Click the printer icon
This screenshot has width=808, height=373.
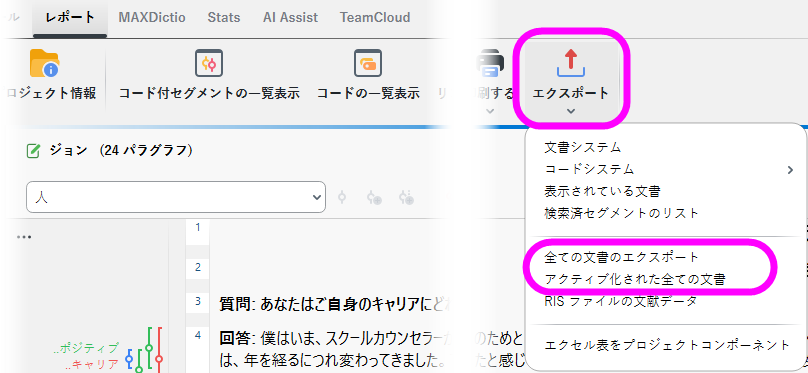coord(491,63)
